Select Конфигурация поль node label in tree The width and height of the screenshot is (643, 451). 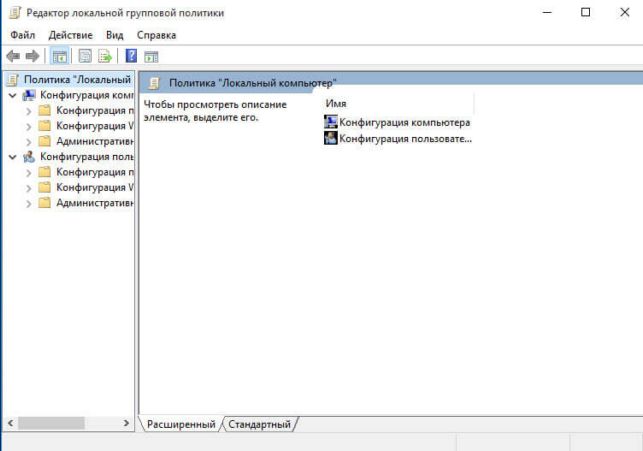(x=87, y=157)
